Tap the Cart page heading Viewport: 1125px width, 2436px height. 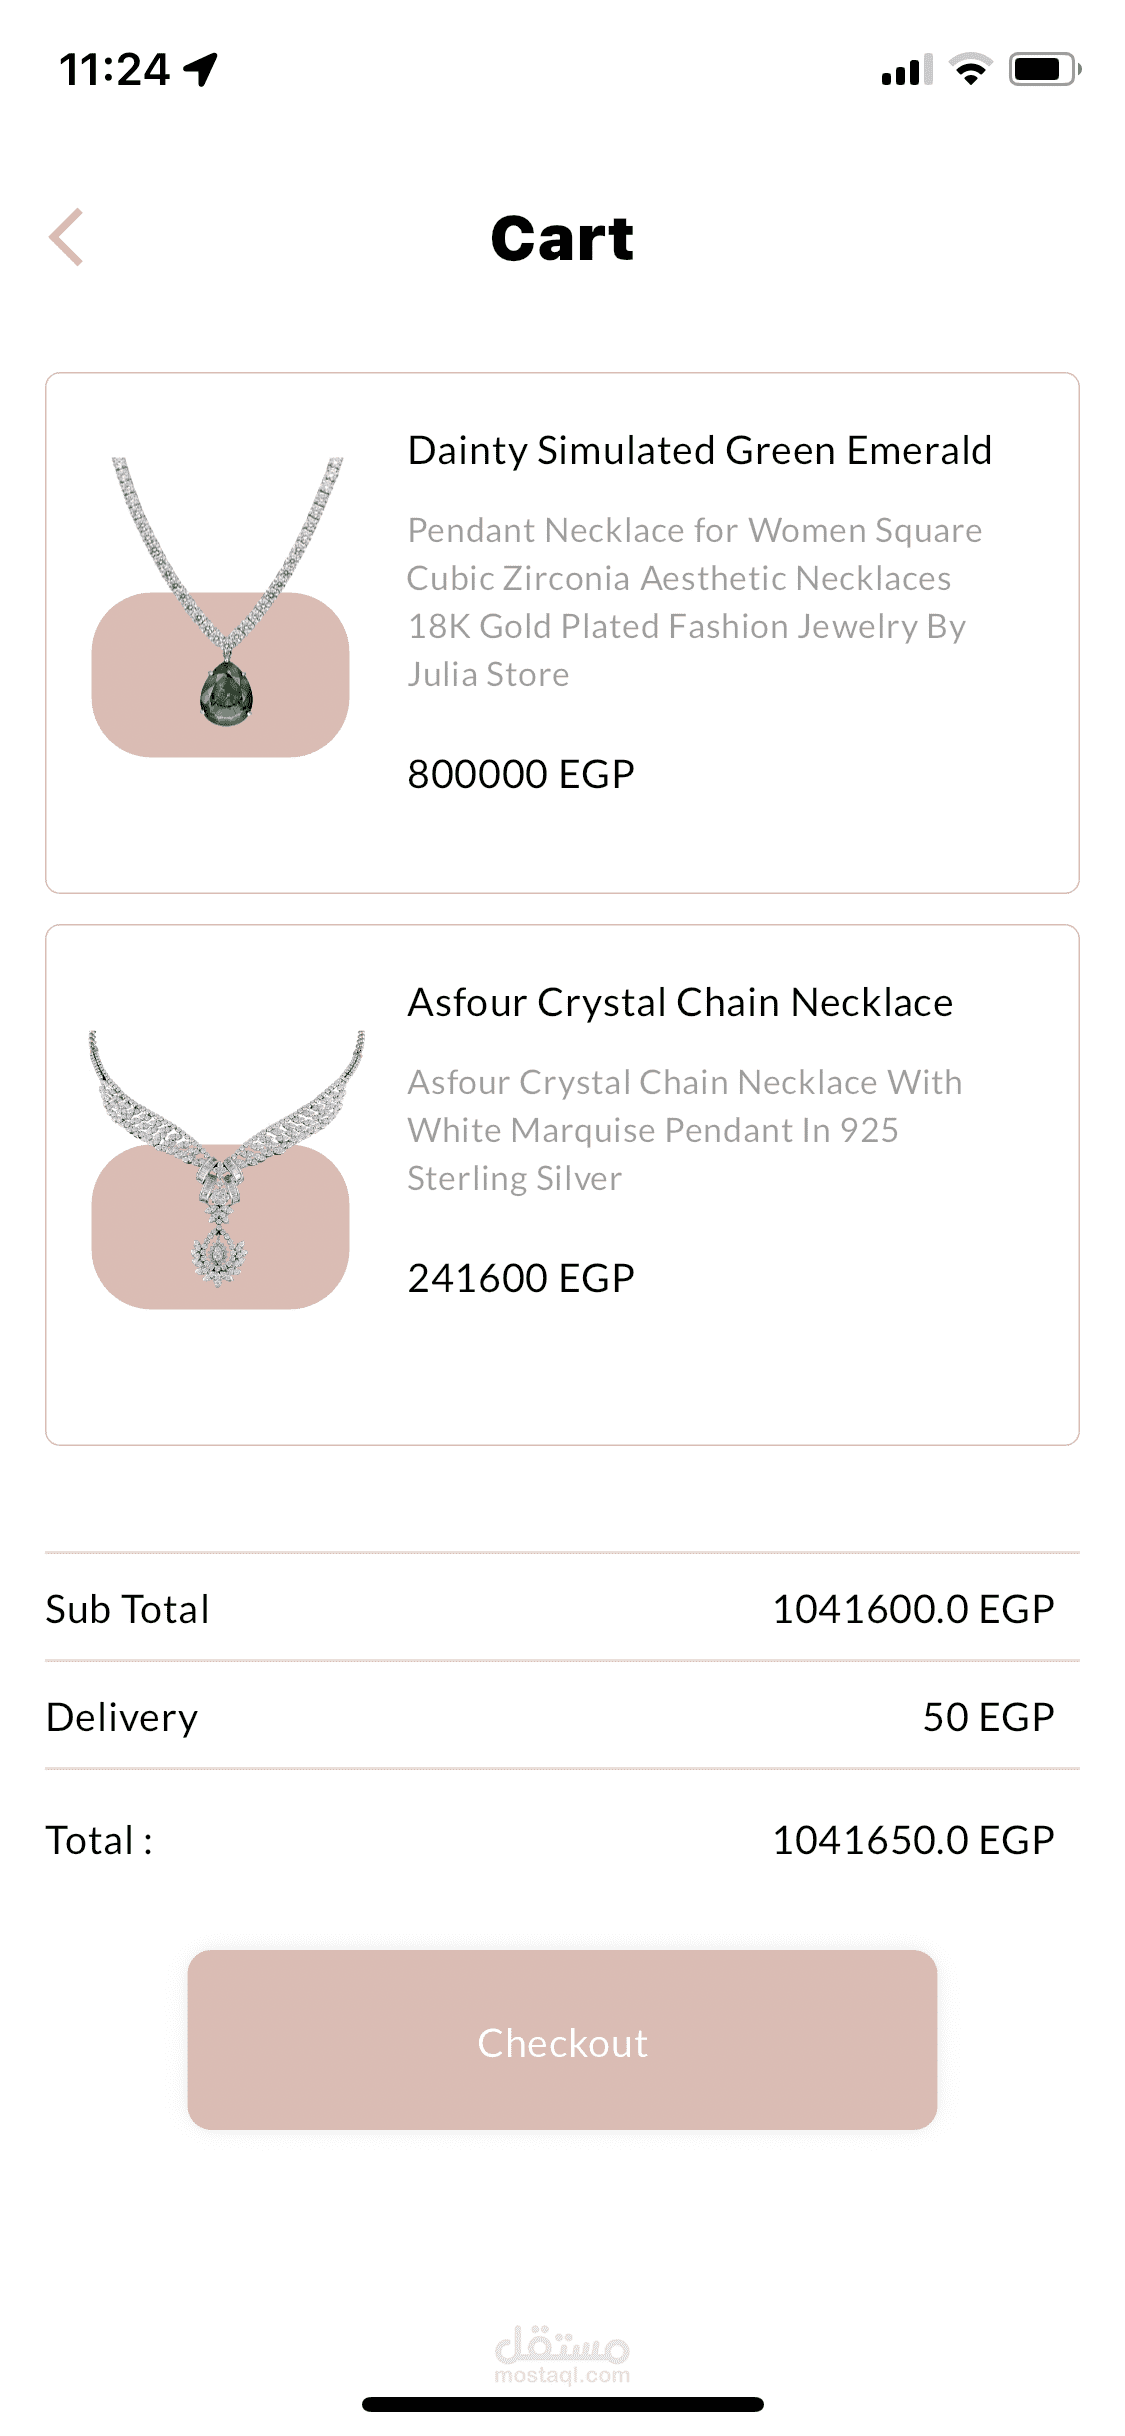click(x=562, y=239)
